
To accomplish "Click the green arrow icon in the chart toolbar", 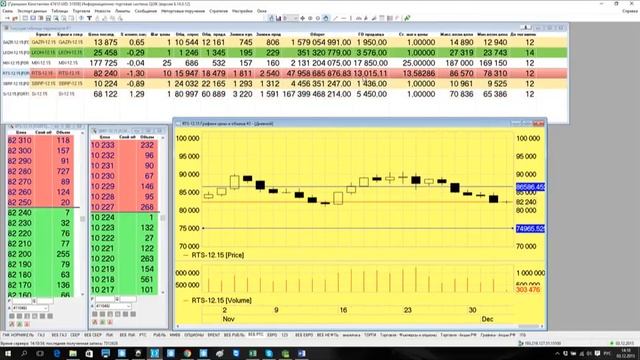I will 407,18.
